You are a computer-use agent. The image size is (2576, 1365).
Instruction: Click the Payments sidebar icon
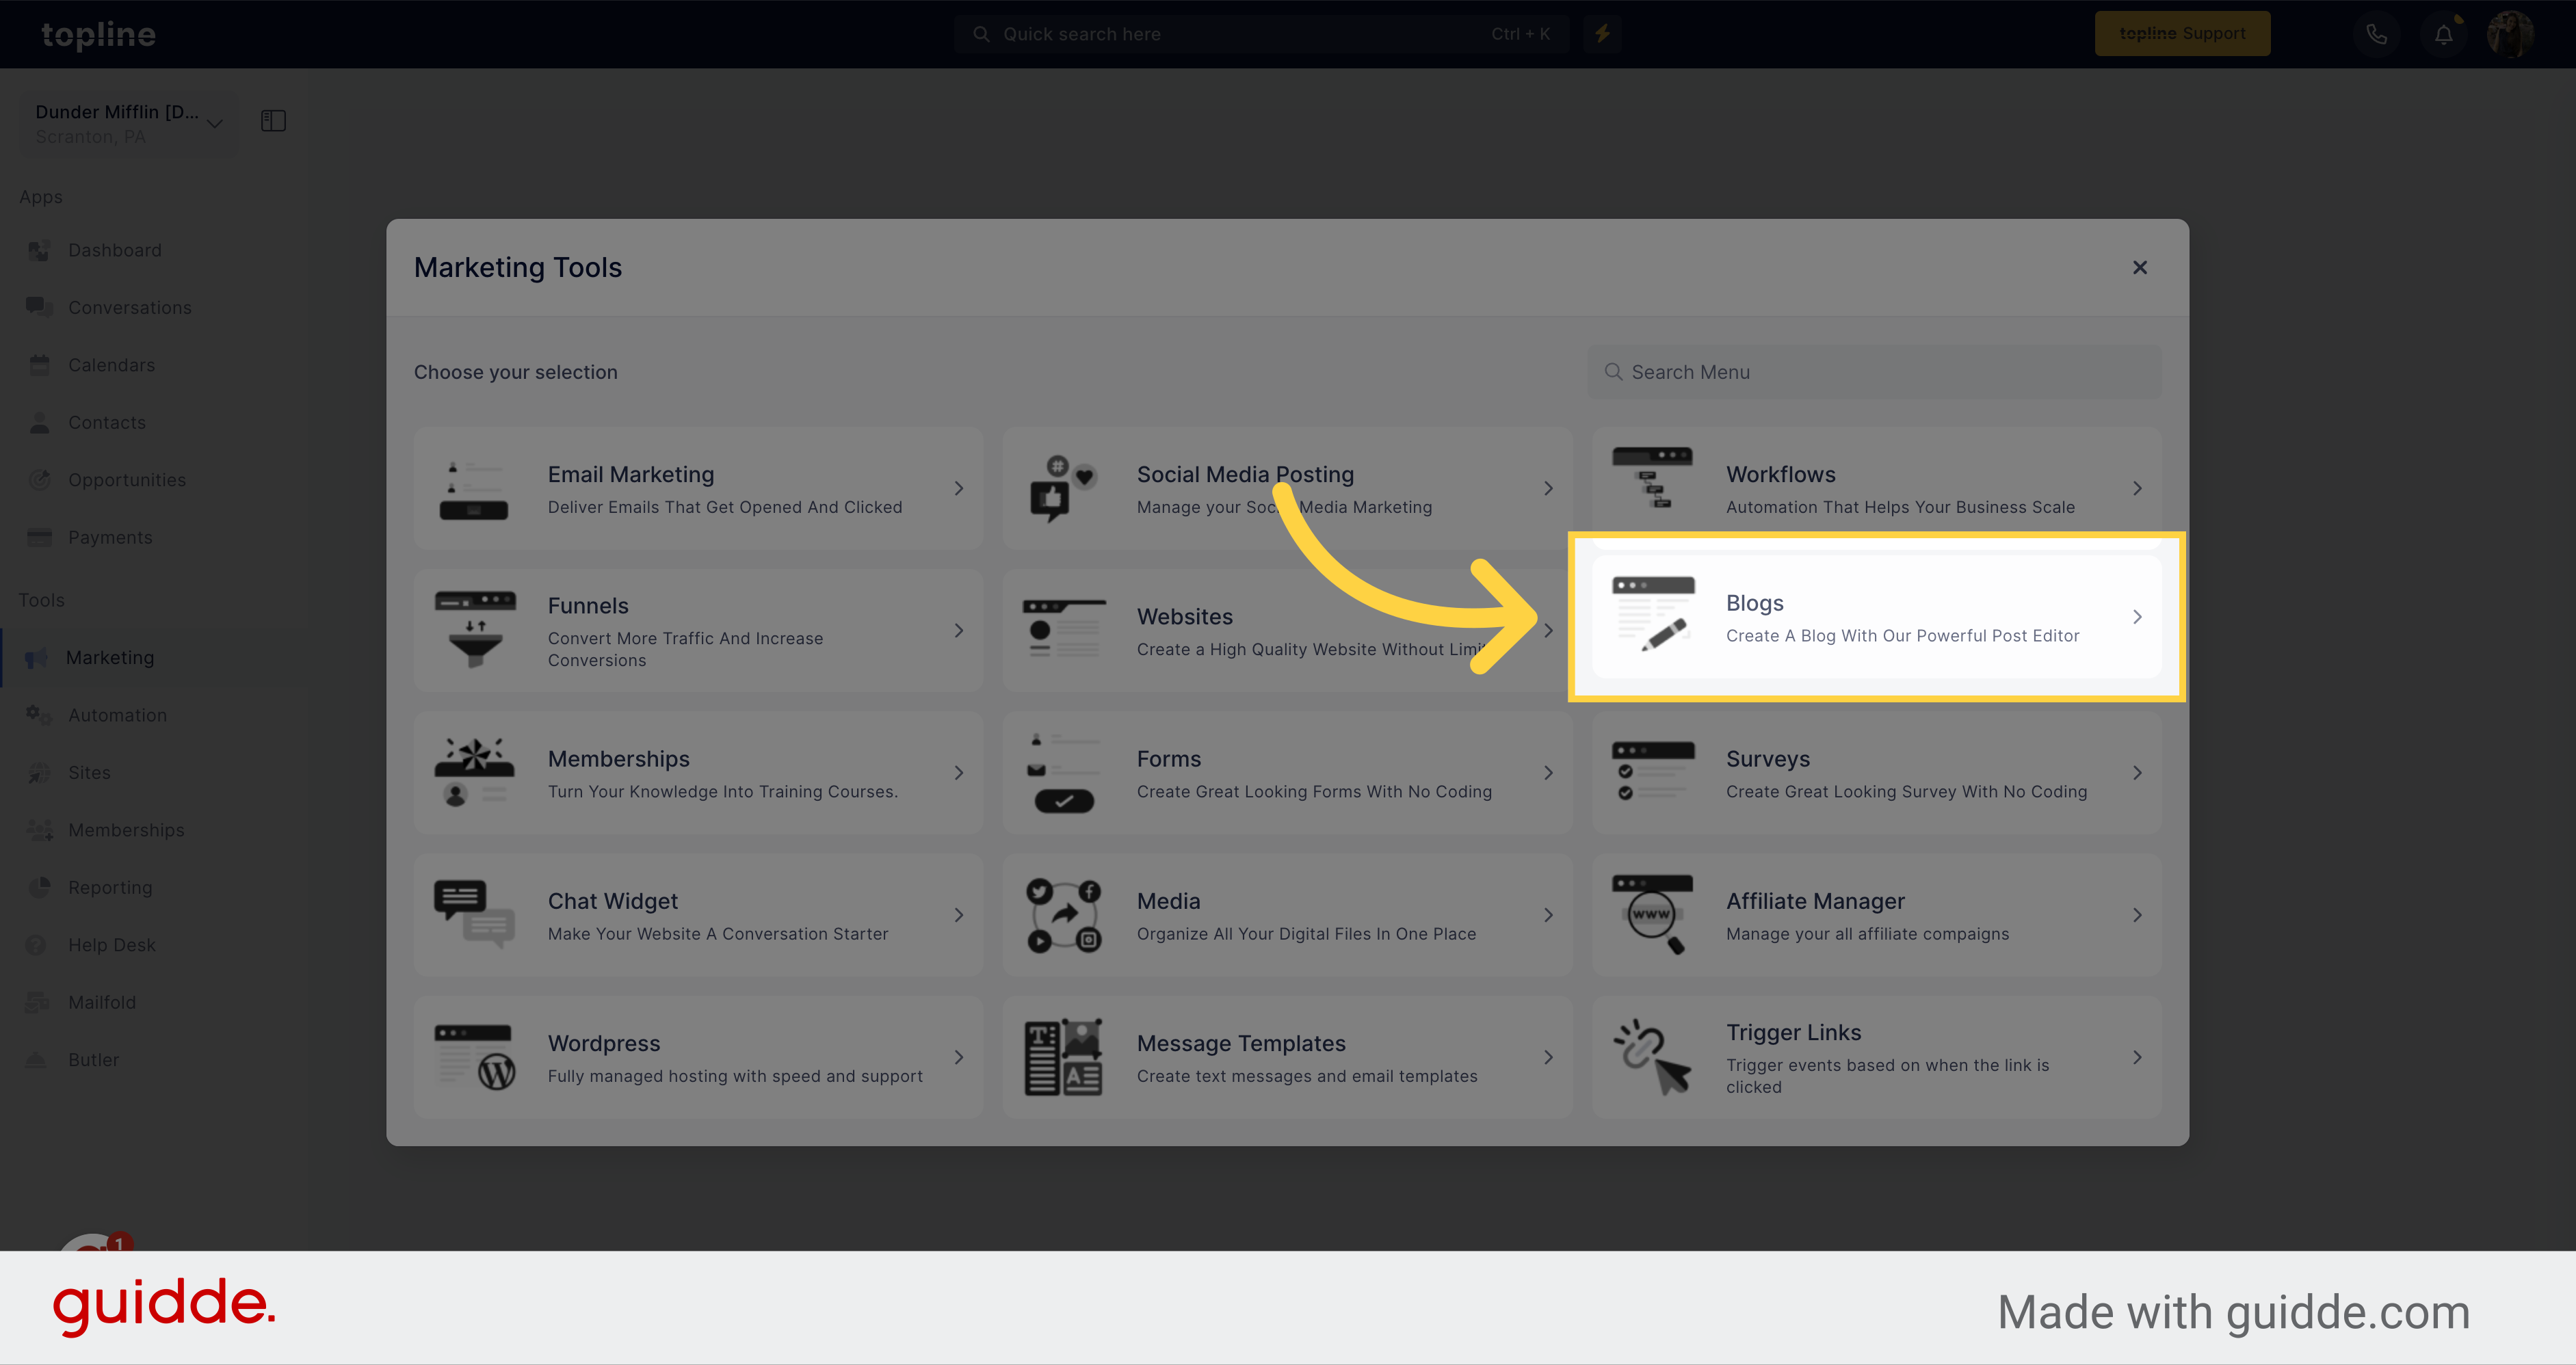[39, 537]
